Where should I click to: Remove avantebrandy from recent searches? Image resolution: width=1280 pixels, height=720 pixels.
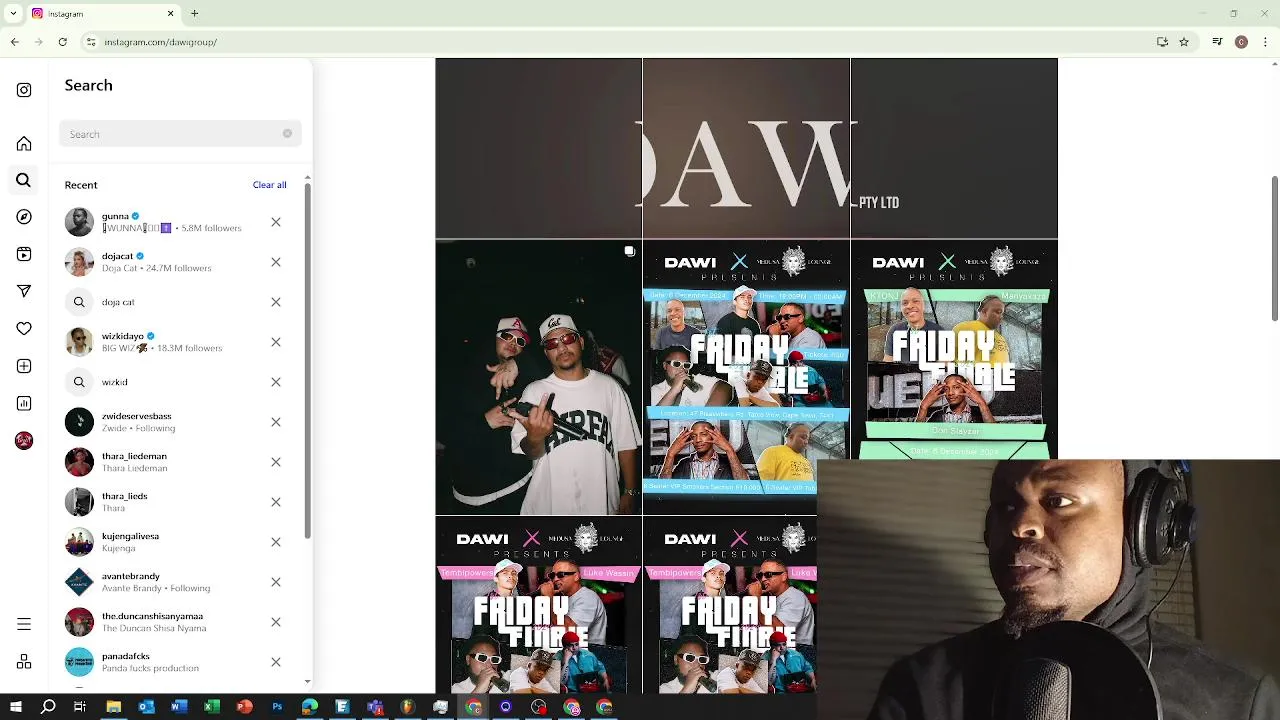point(276,582)
